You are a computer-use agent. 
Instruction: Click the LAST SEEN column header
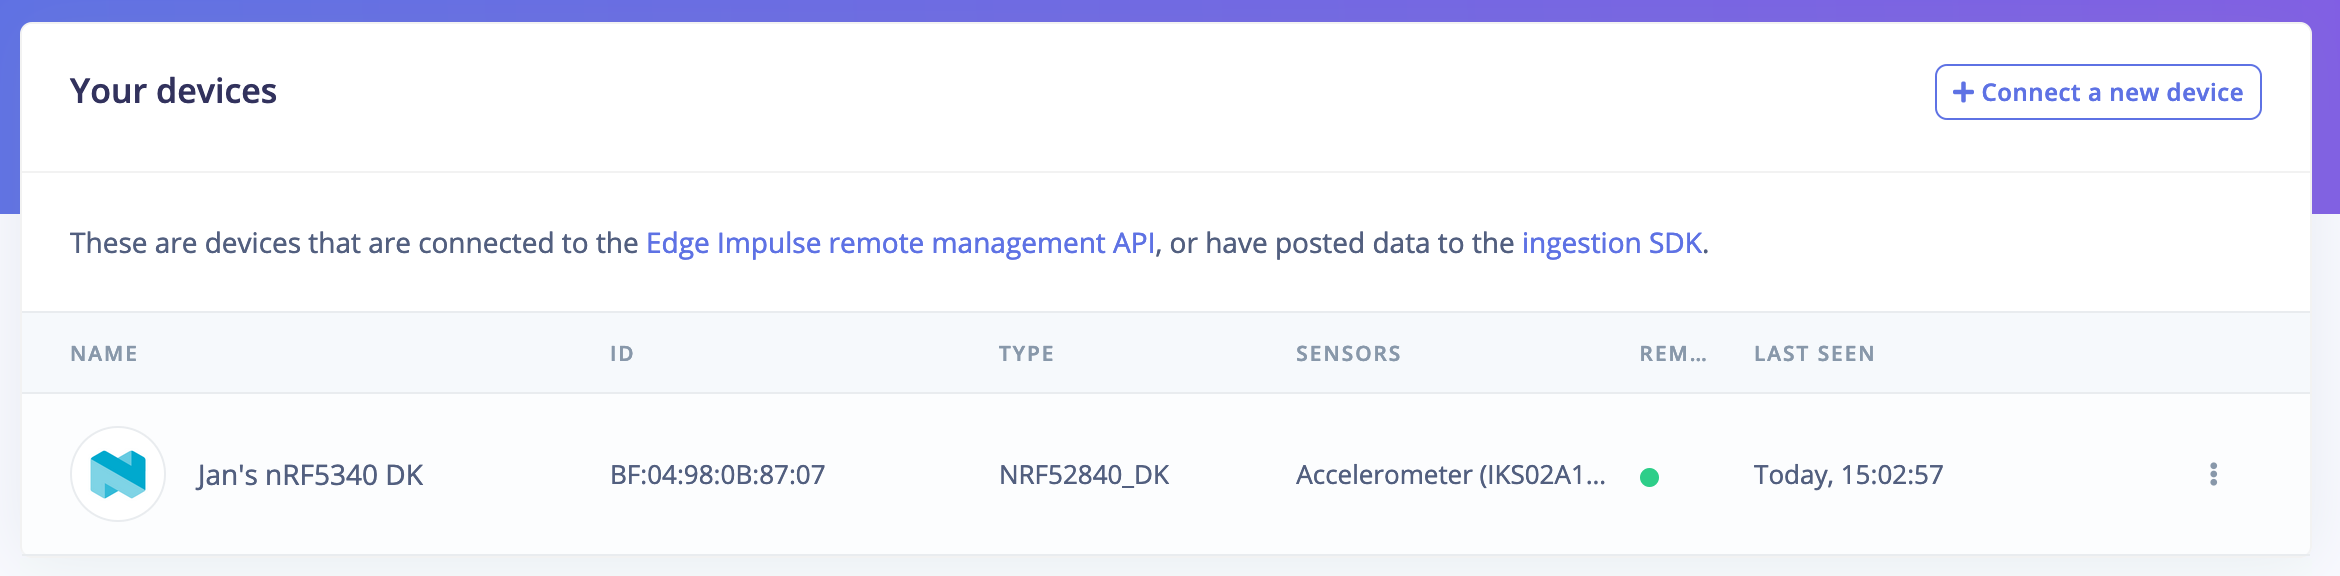1814,353
